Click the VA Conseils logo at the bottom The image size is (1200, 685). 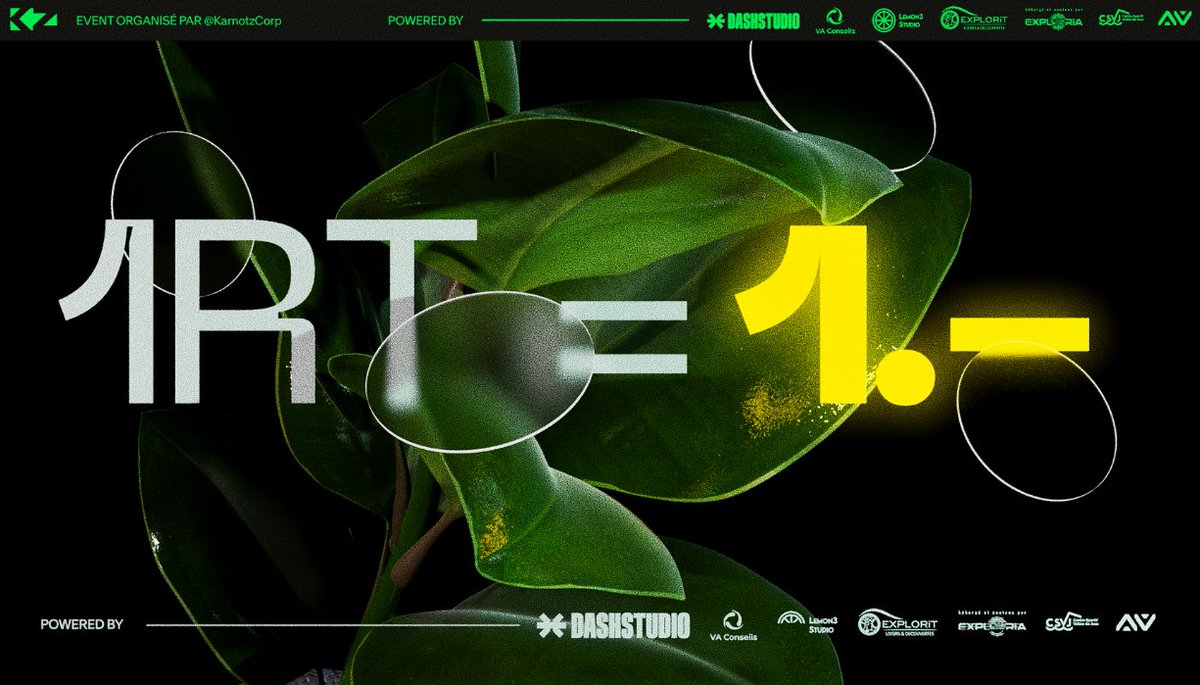pyautogui.click(x=735, y=624)
